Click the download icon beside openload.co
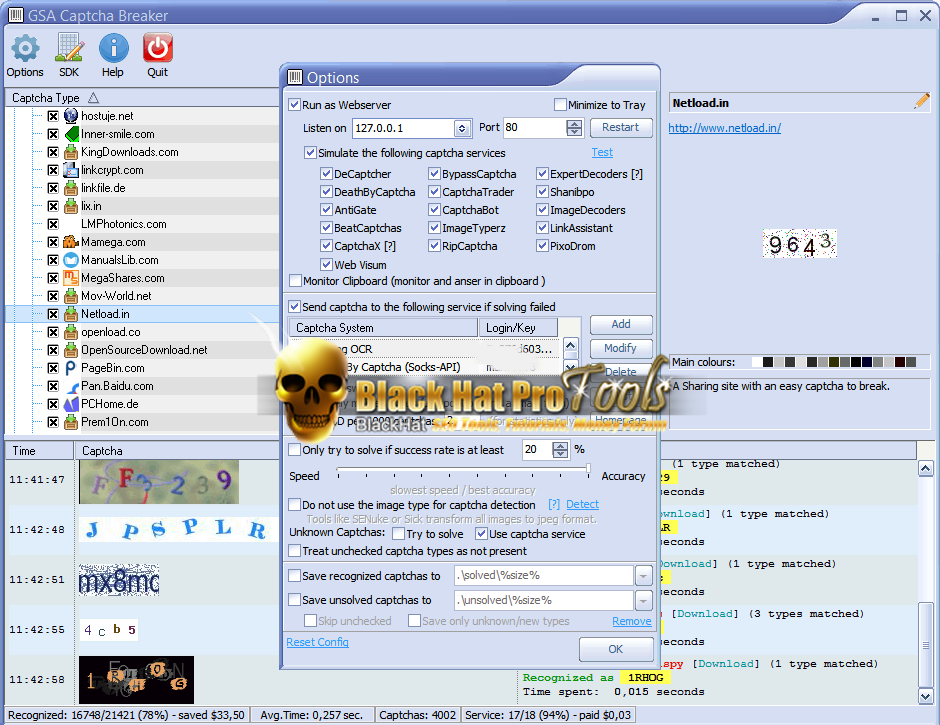Viewport: 940px width, 725px height. click(71, 332)
